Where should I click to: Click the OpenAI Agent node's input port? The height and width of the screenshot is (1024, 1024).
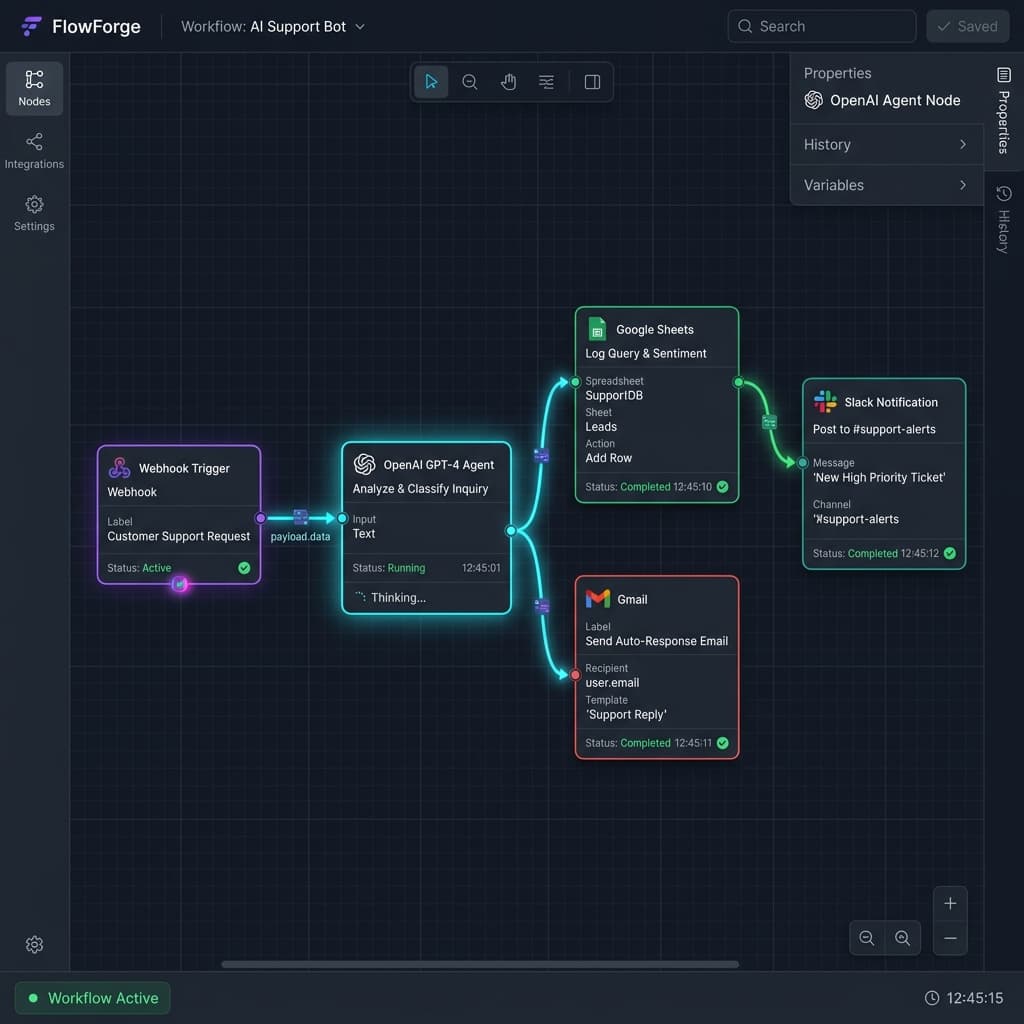click(x=342, y=518)
